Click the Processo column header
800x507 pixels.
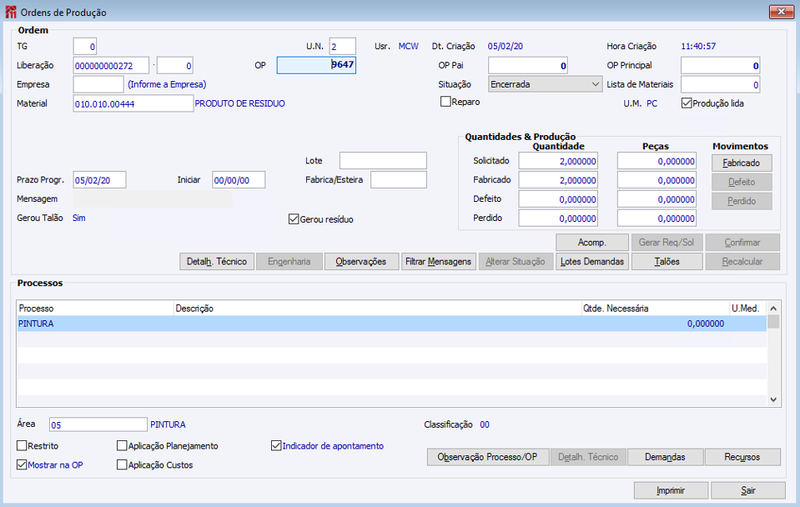point(95,308)
